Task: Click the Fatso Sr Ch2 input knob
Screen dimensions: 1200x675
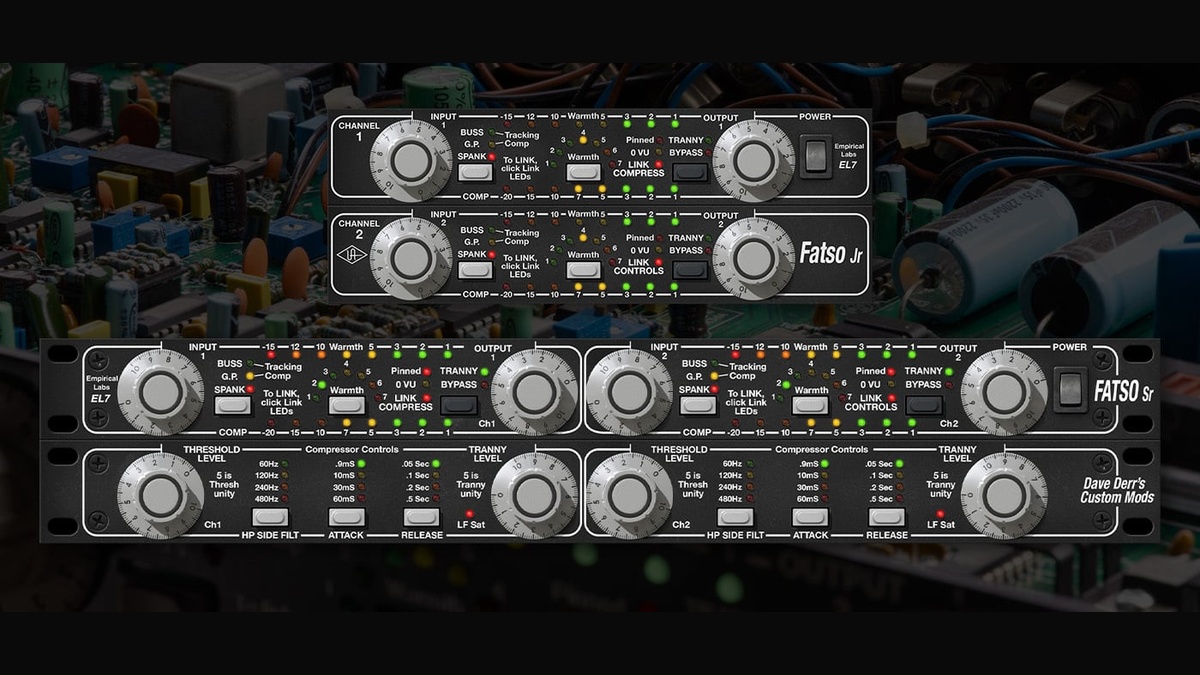Action: tap(628, 392)
